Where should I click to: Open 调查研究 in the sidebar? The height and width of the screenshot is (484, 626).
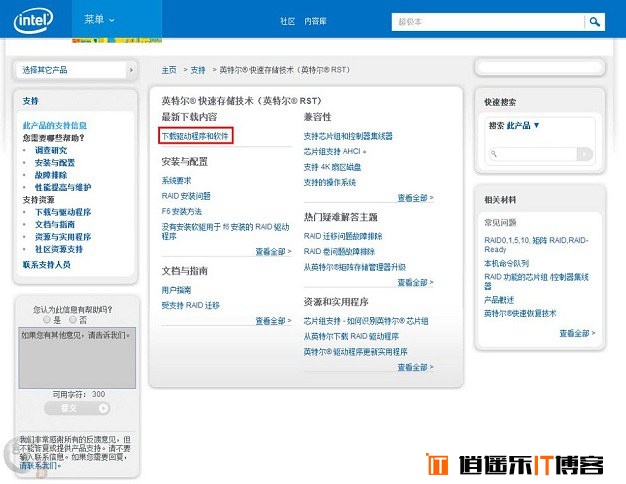(51, 151)
